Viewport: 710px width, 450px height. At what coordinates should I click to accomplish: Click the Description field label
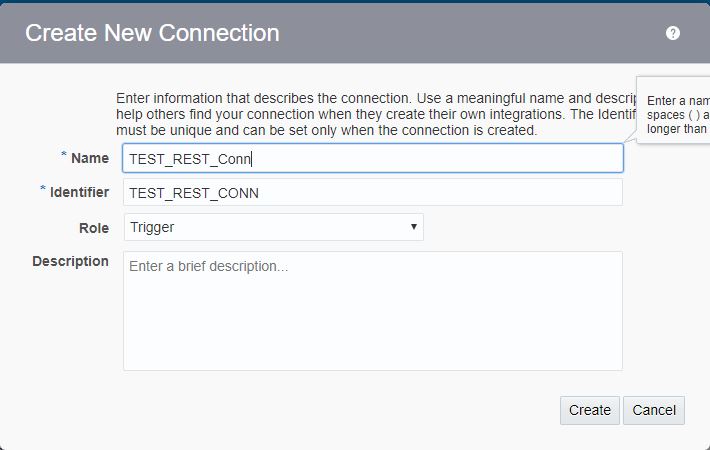pos(70,261)
